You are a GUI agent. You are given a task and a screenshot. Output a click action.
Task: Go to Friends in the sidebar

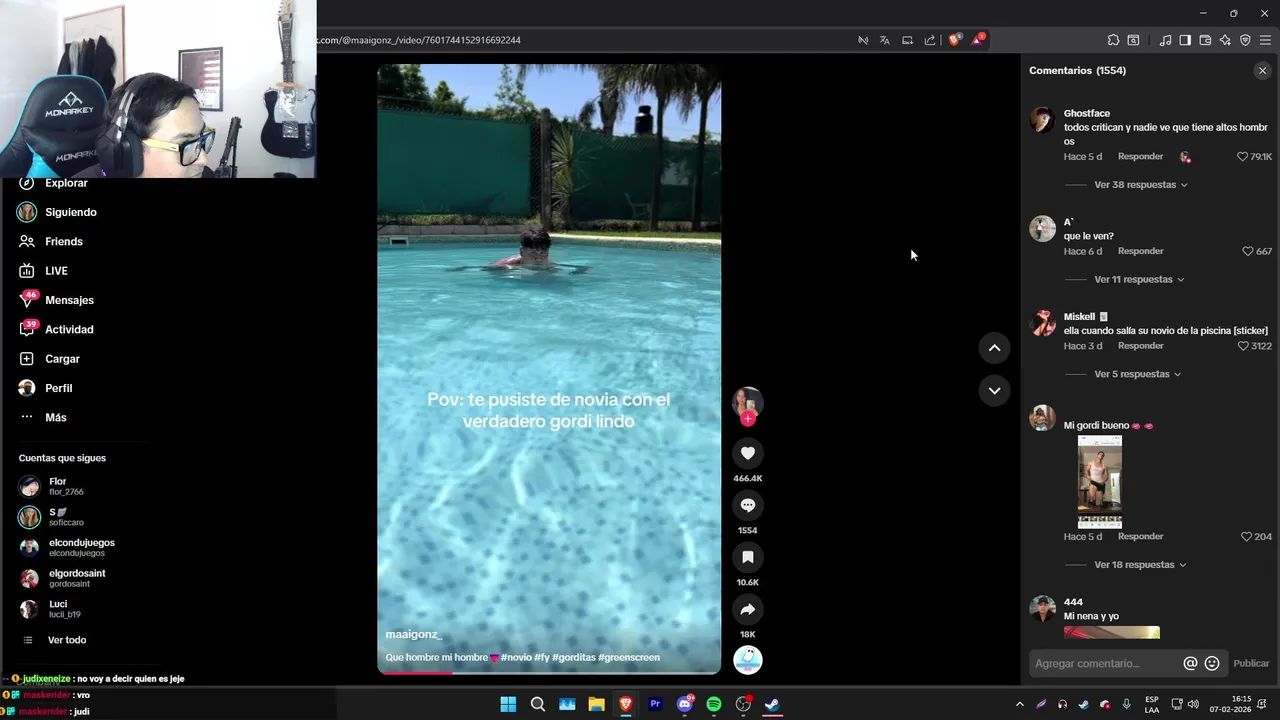(x=51, y=241)
